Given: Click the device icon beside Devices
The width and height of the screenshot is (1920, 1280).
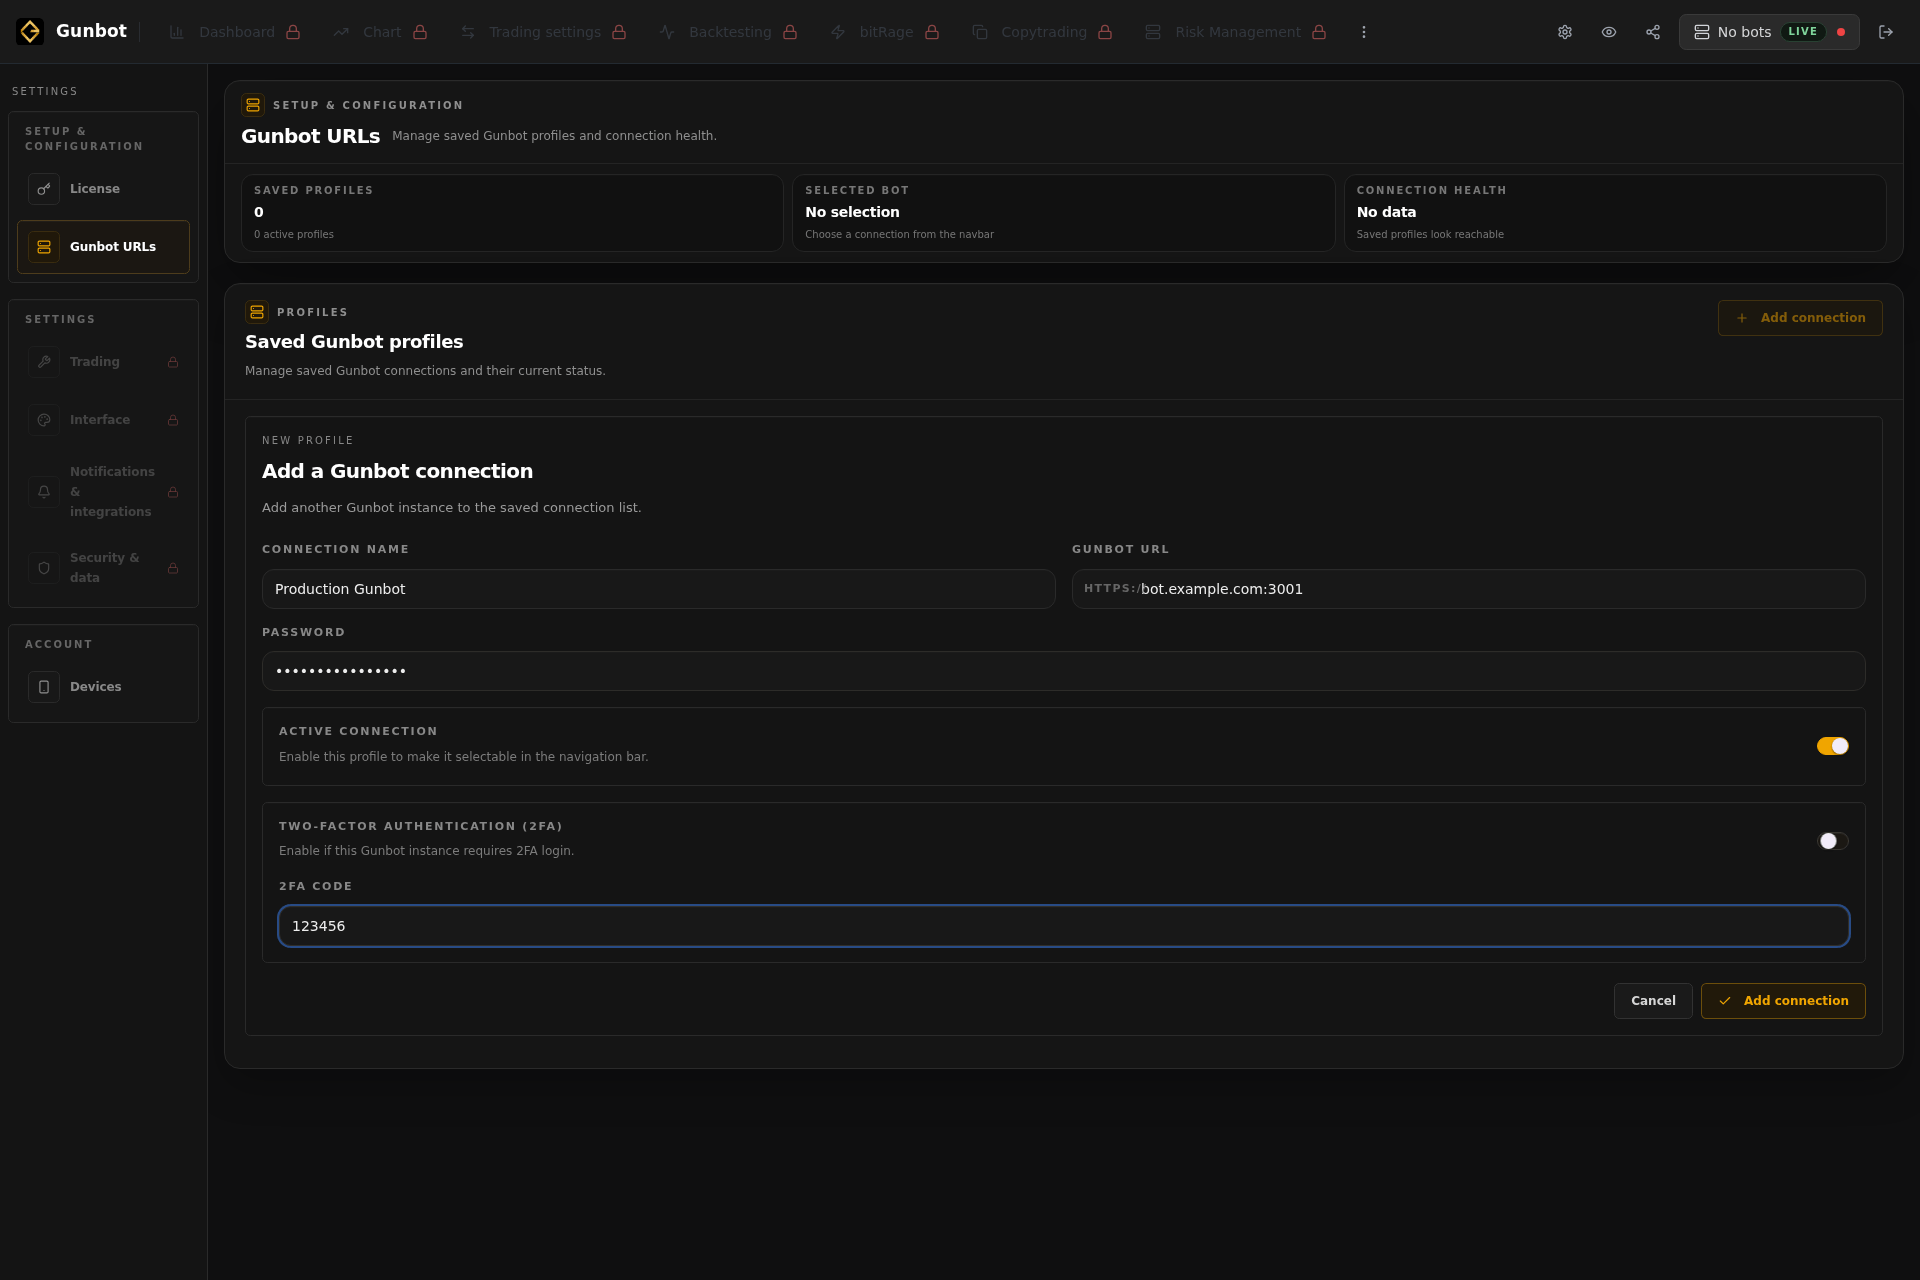Looking at the screenshot, I should coord(44,687).
